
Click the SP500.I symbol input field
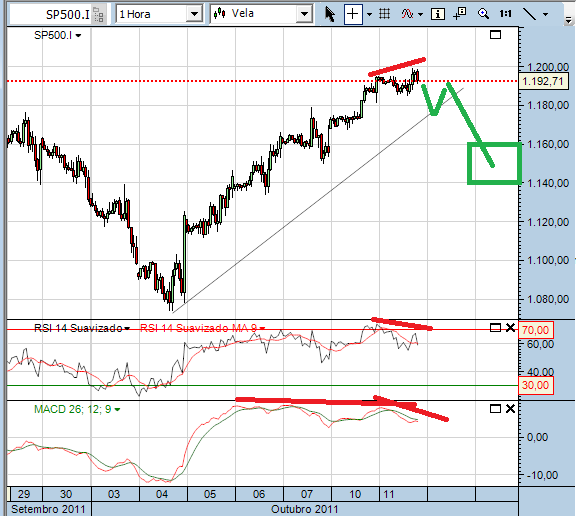(51, 14)
